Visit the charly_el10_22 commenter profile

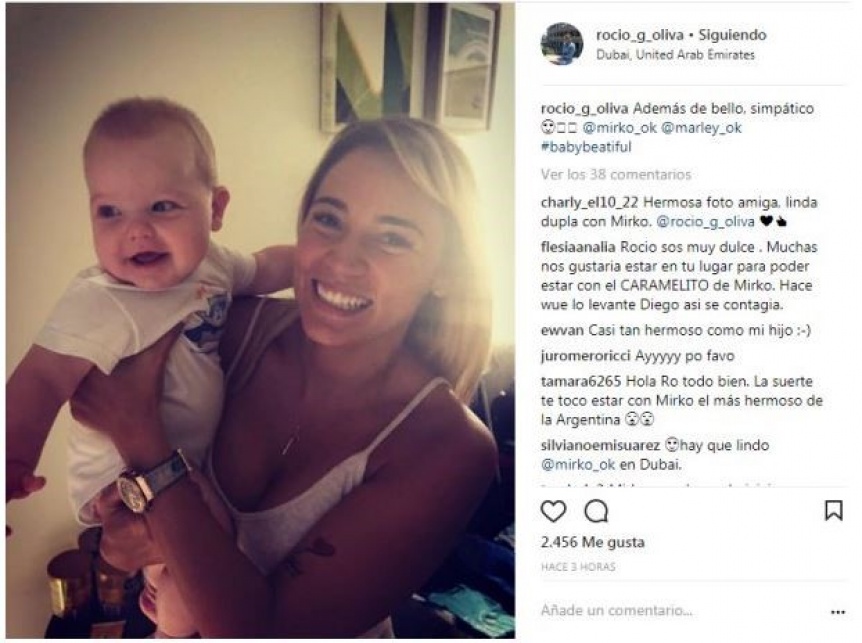pyautogui.click(x=589, y=203)
